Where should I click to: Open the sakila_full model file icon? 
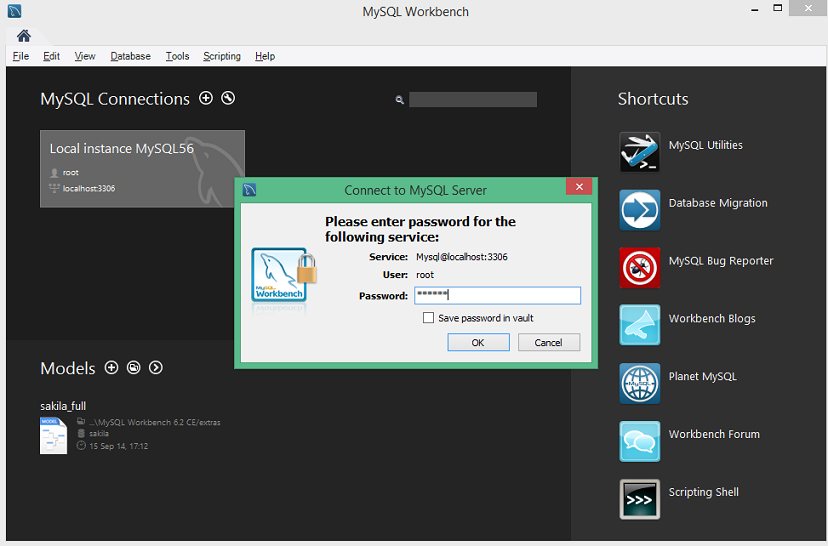(x=53, y=436)
